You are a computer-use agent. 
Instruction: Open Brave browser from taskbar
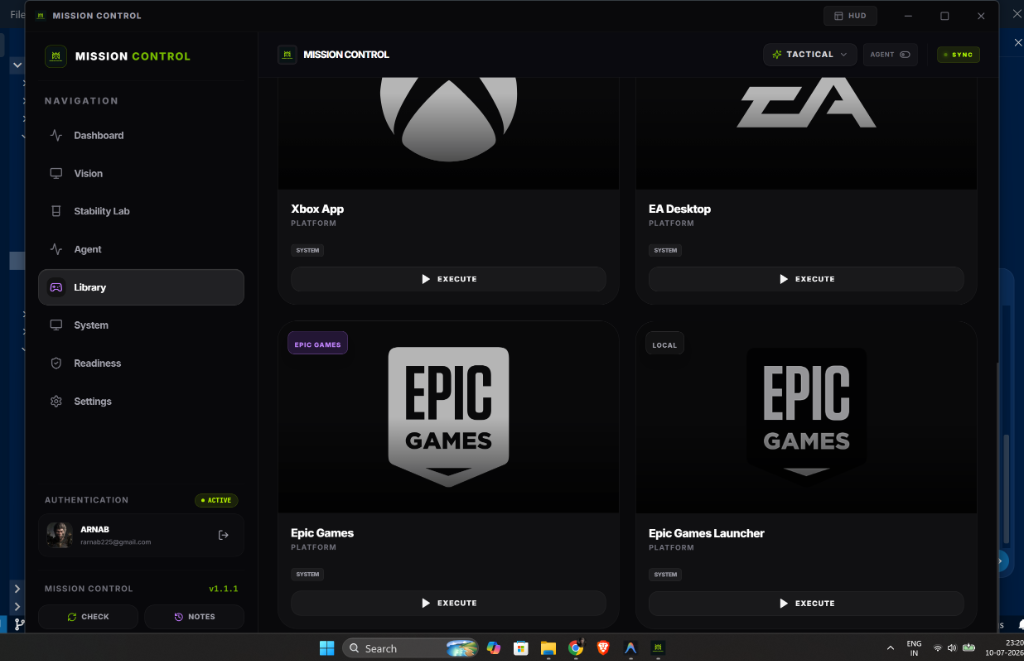point(603,648)
